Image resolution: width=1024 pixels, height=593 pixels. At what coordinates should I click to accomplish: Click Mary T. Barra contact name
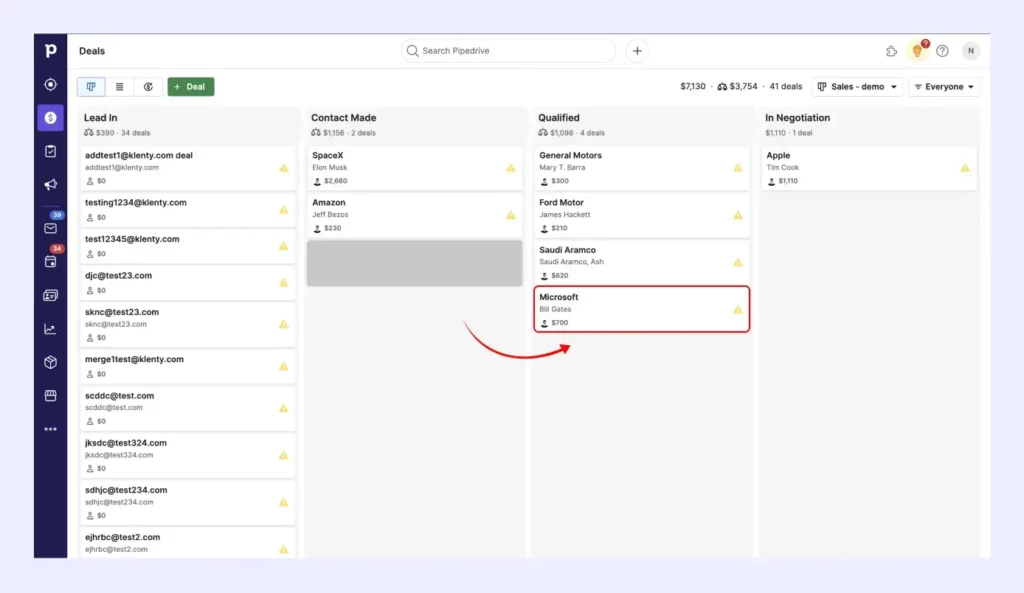pyautogui.click(x=562, y=167)
